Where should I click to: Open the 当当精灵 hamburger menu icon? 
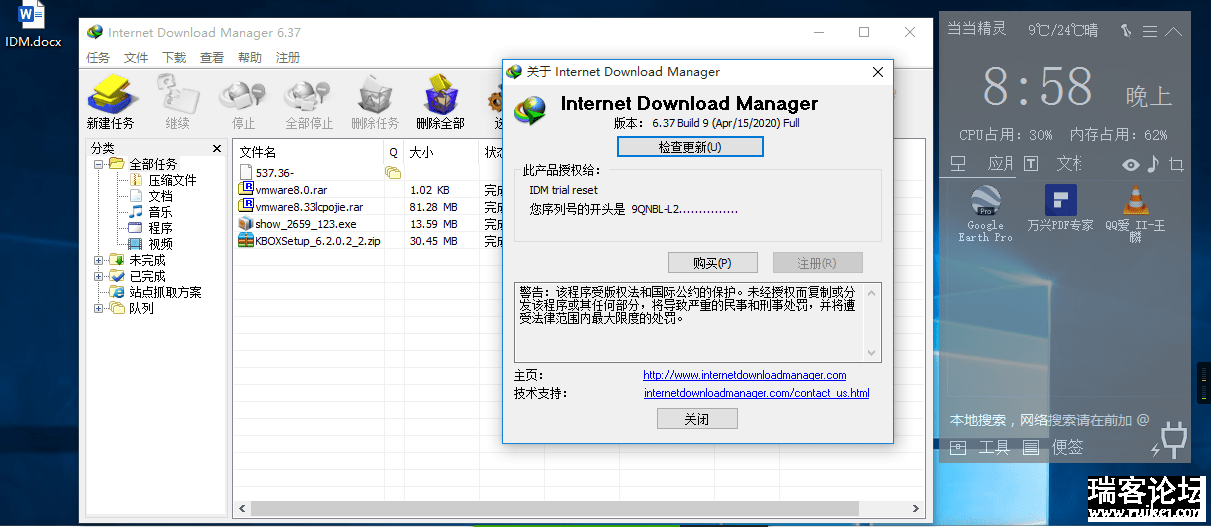point(1150,31)
